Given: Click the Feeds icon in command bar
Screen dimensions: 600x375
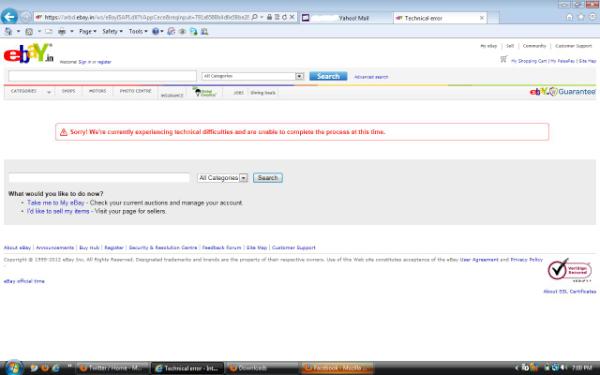Looking at the screenshot, I should click(x=29, y=31).
